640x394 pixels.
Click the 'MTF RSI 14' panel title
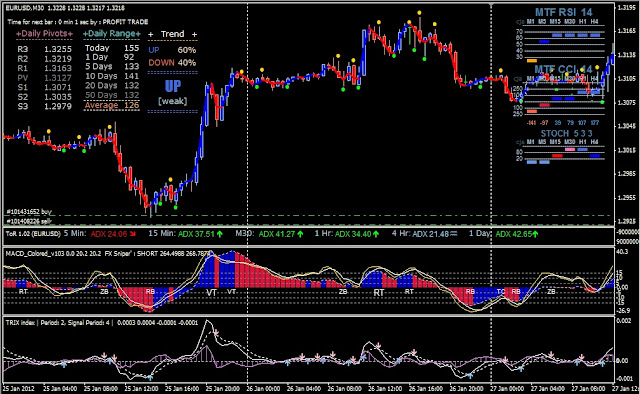pos(563,12)
